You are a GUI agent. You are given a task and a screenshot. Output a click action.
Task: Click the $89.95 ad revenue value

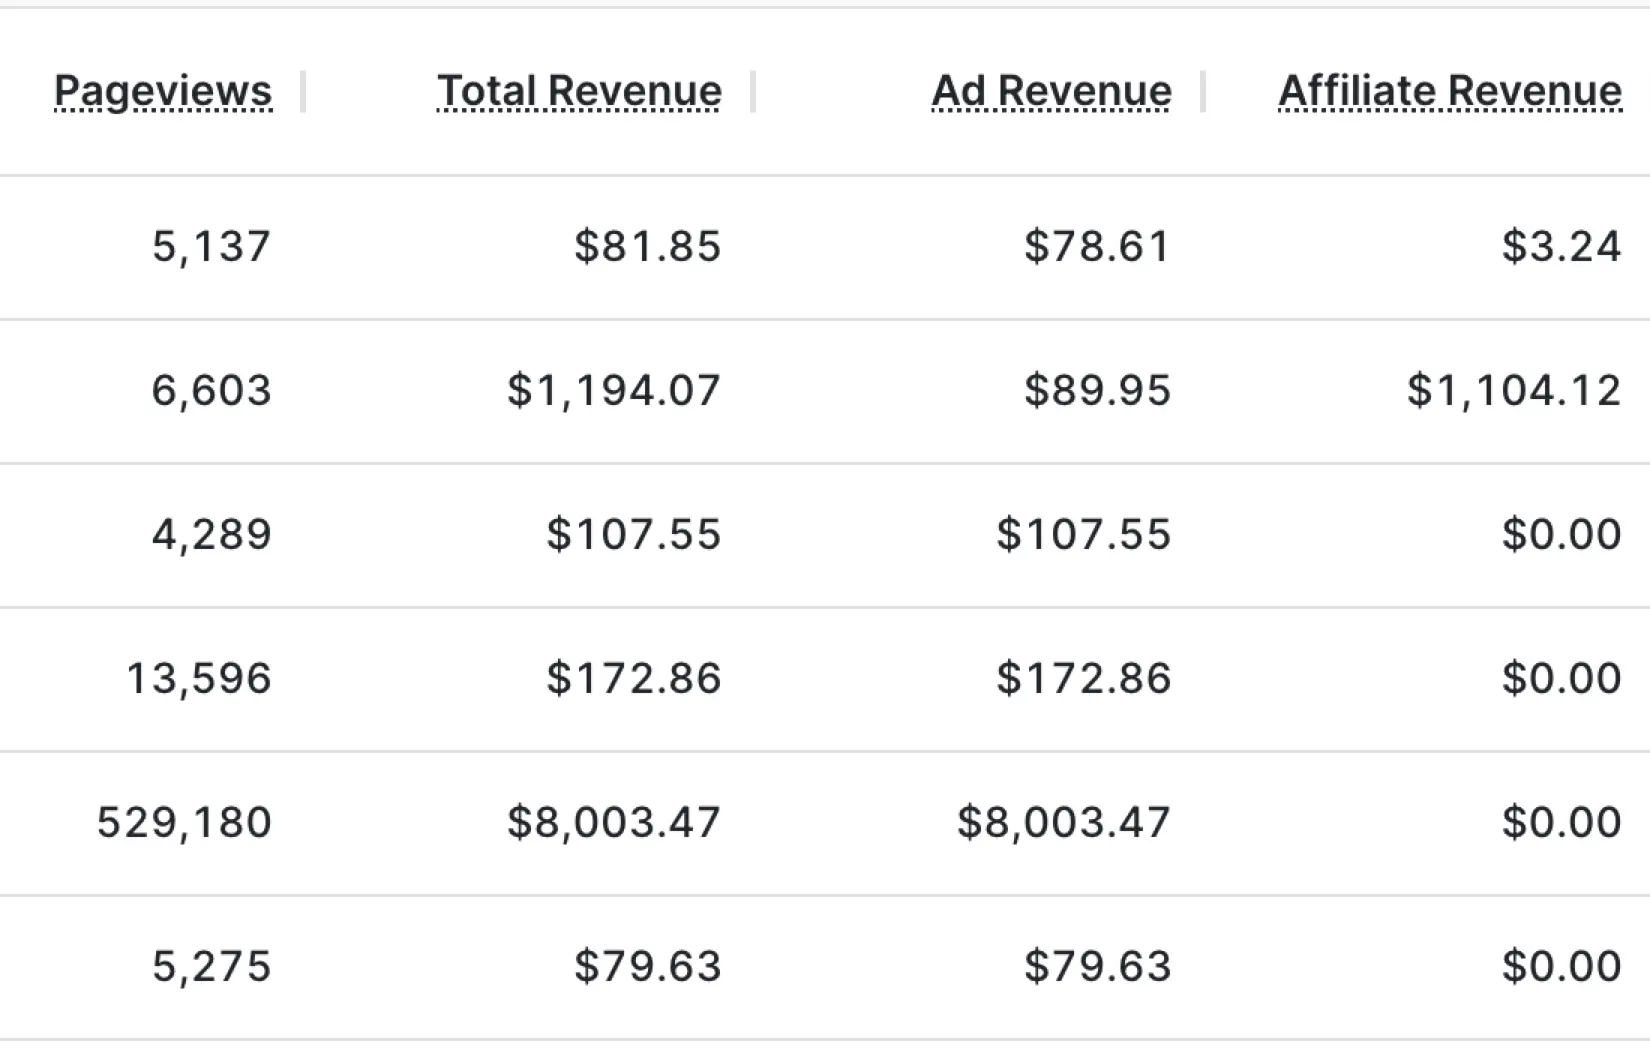click(x=1097, y=390)
